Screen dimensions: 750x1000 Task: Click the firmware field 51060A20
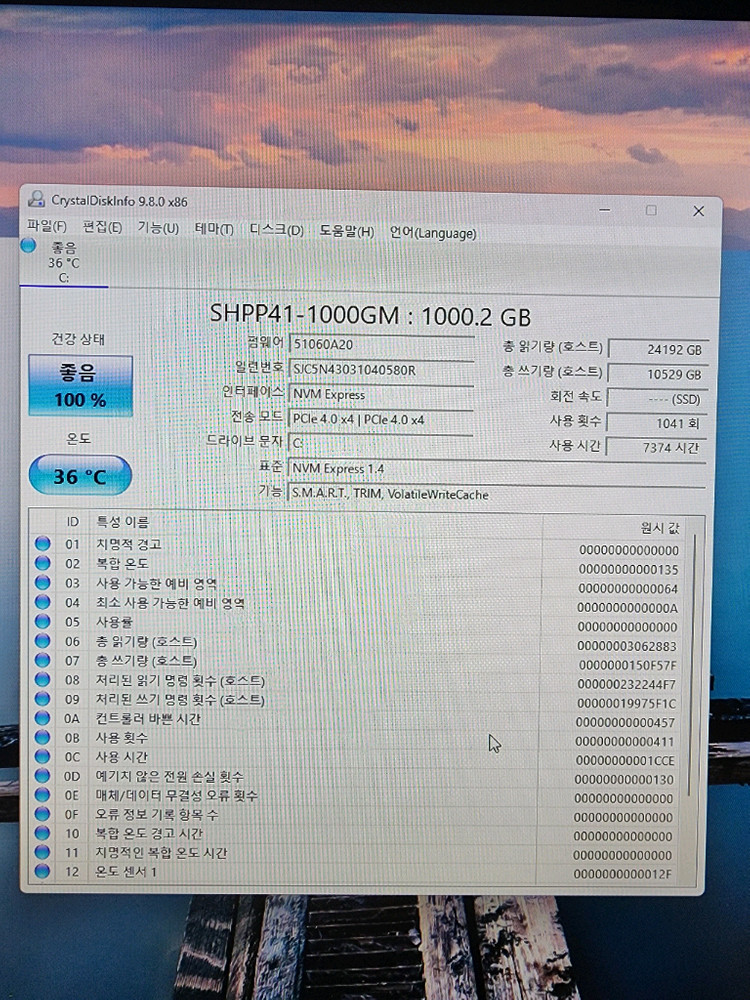pyautogui.click(x=381, y=344)
